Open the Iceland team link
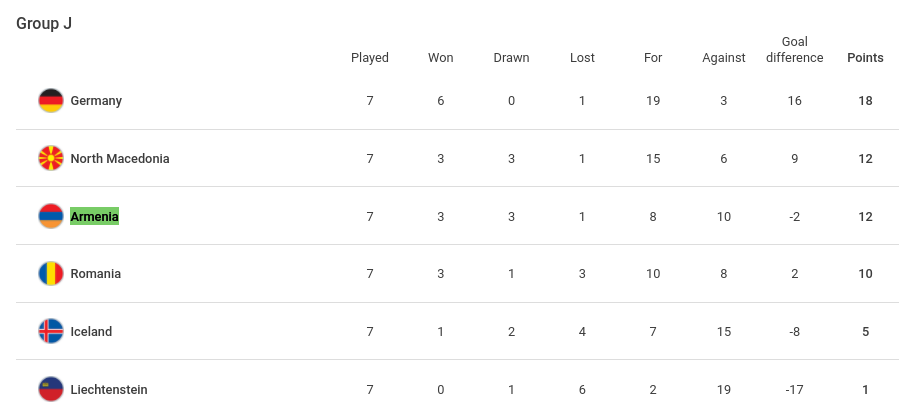The width and height of the screenshot is (899, 415). (x=91, y=331)
